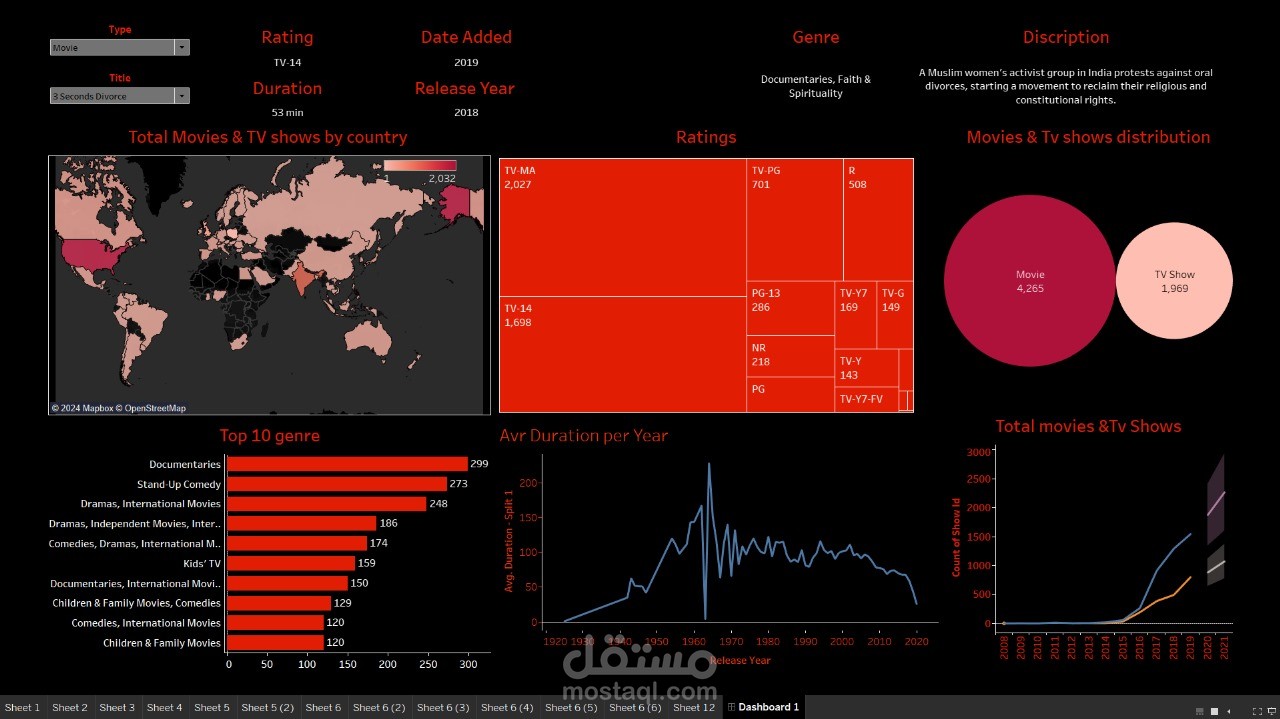
Task: Open the Type filter dropdown
Action: click(181, 46)
